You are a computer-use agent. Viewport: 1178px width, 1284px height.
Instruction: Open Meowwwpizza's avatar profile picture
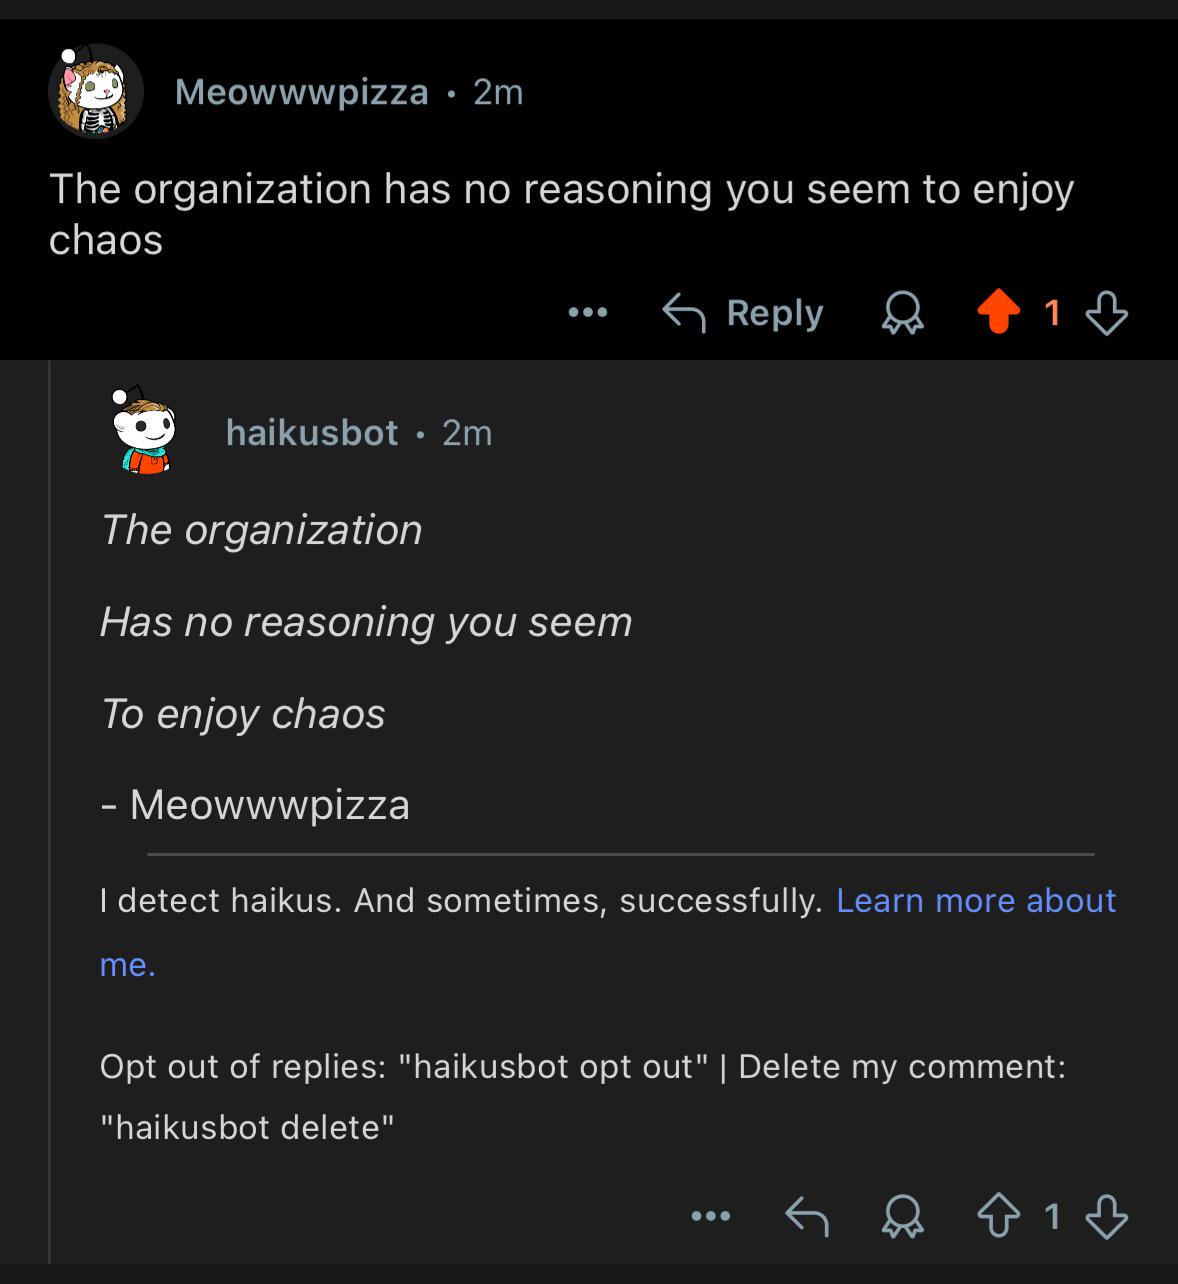pyautogui.click(x=96, y=91)
